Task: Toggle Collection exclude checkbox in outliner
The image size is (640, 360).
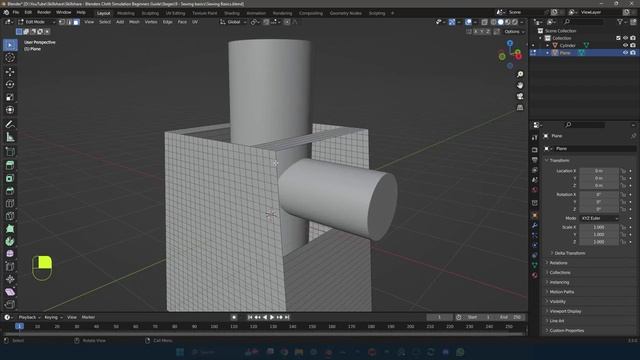Action: click(x=618, y=38)
